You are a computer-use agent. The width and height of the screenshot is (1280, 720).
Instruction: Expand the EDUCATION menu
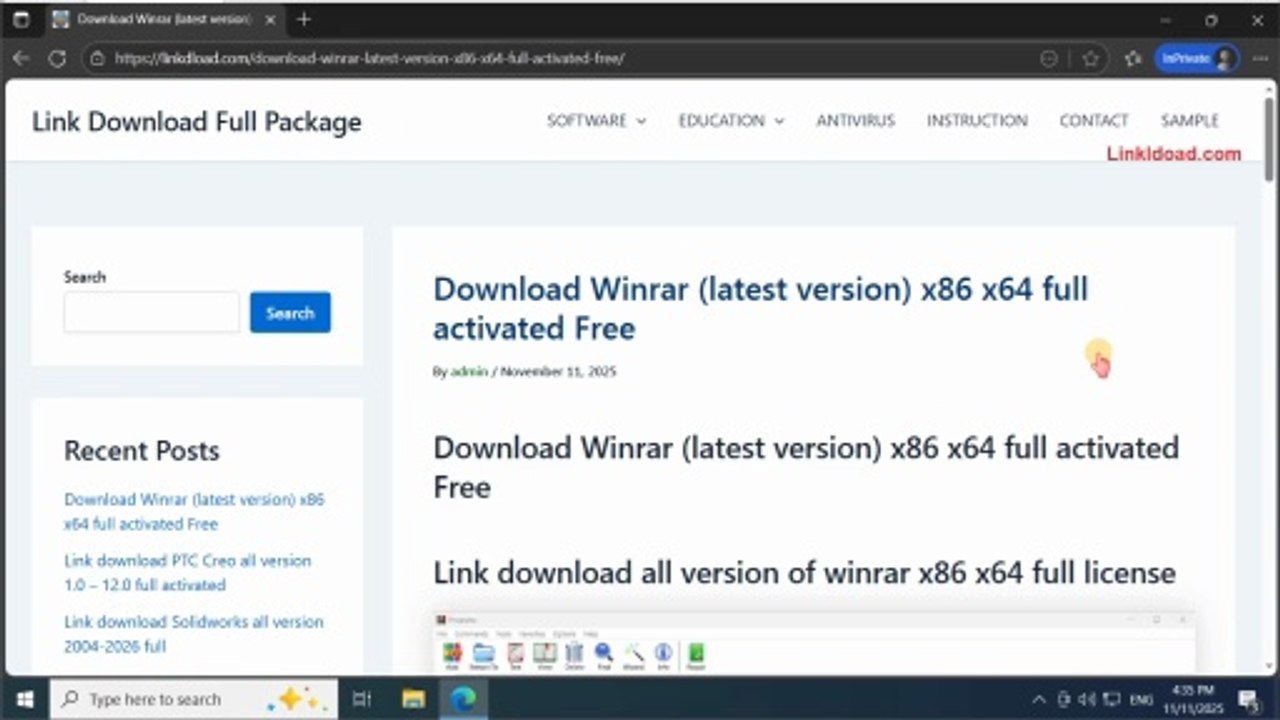731,120
